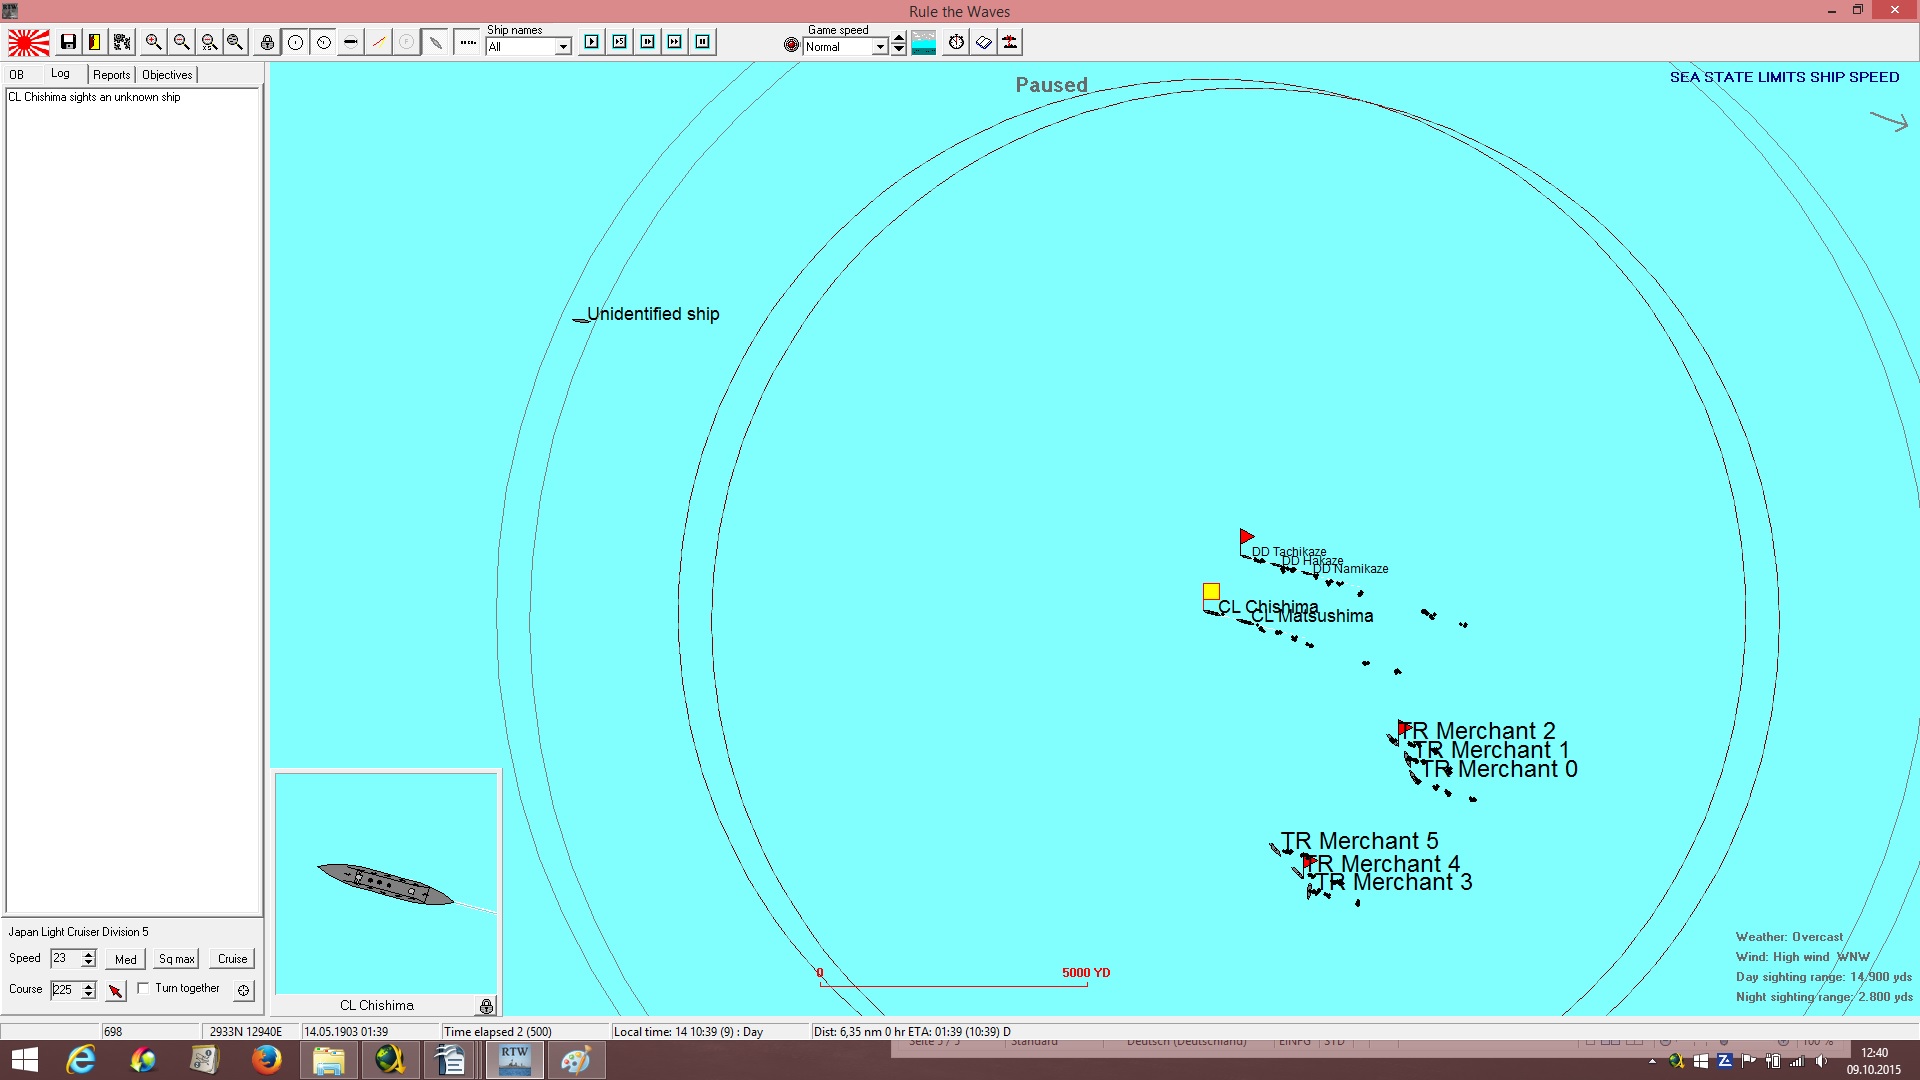Screen dimensions: 1920x1080
Task: Open the Objectives tab
Action: [x=167, y=75]
